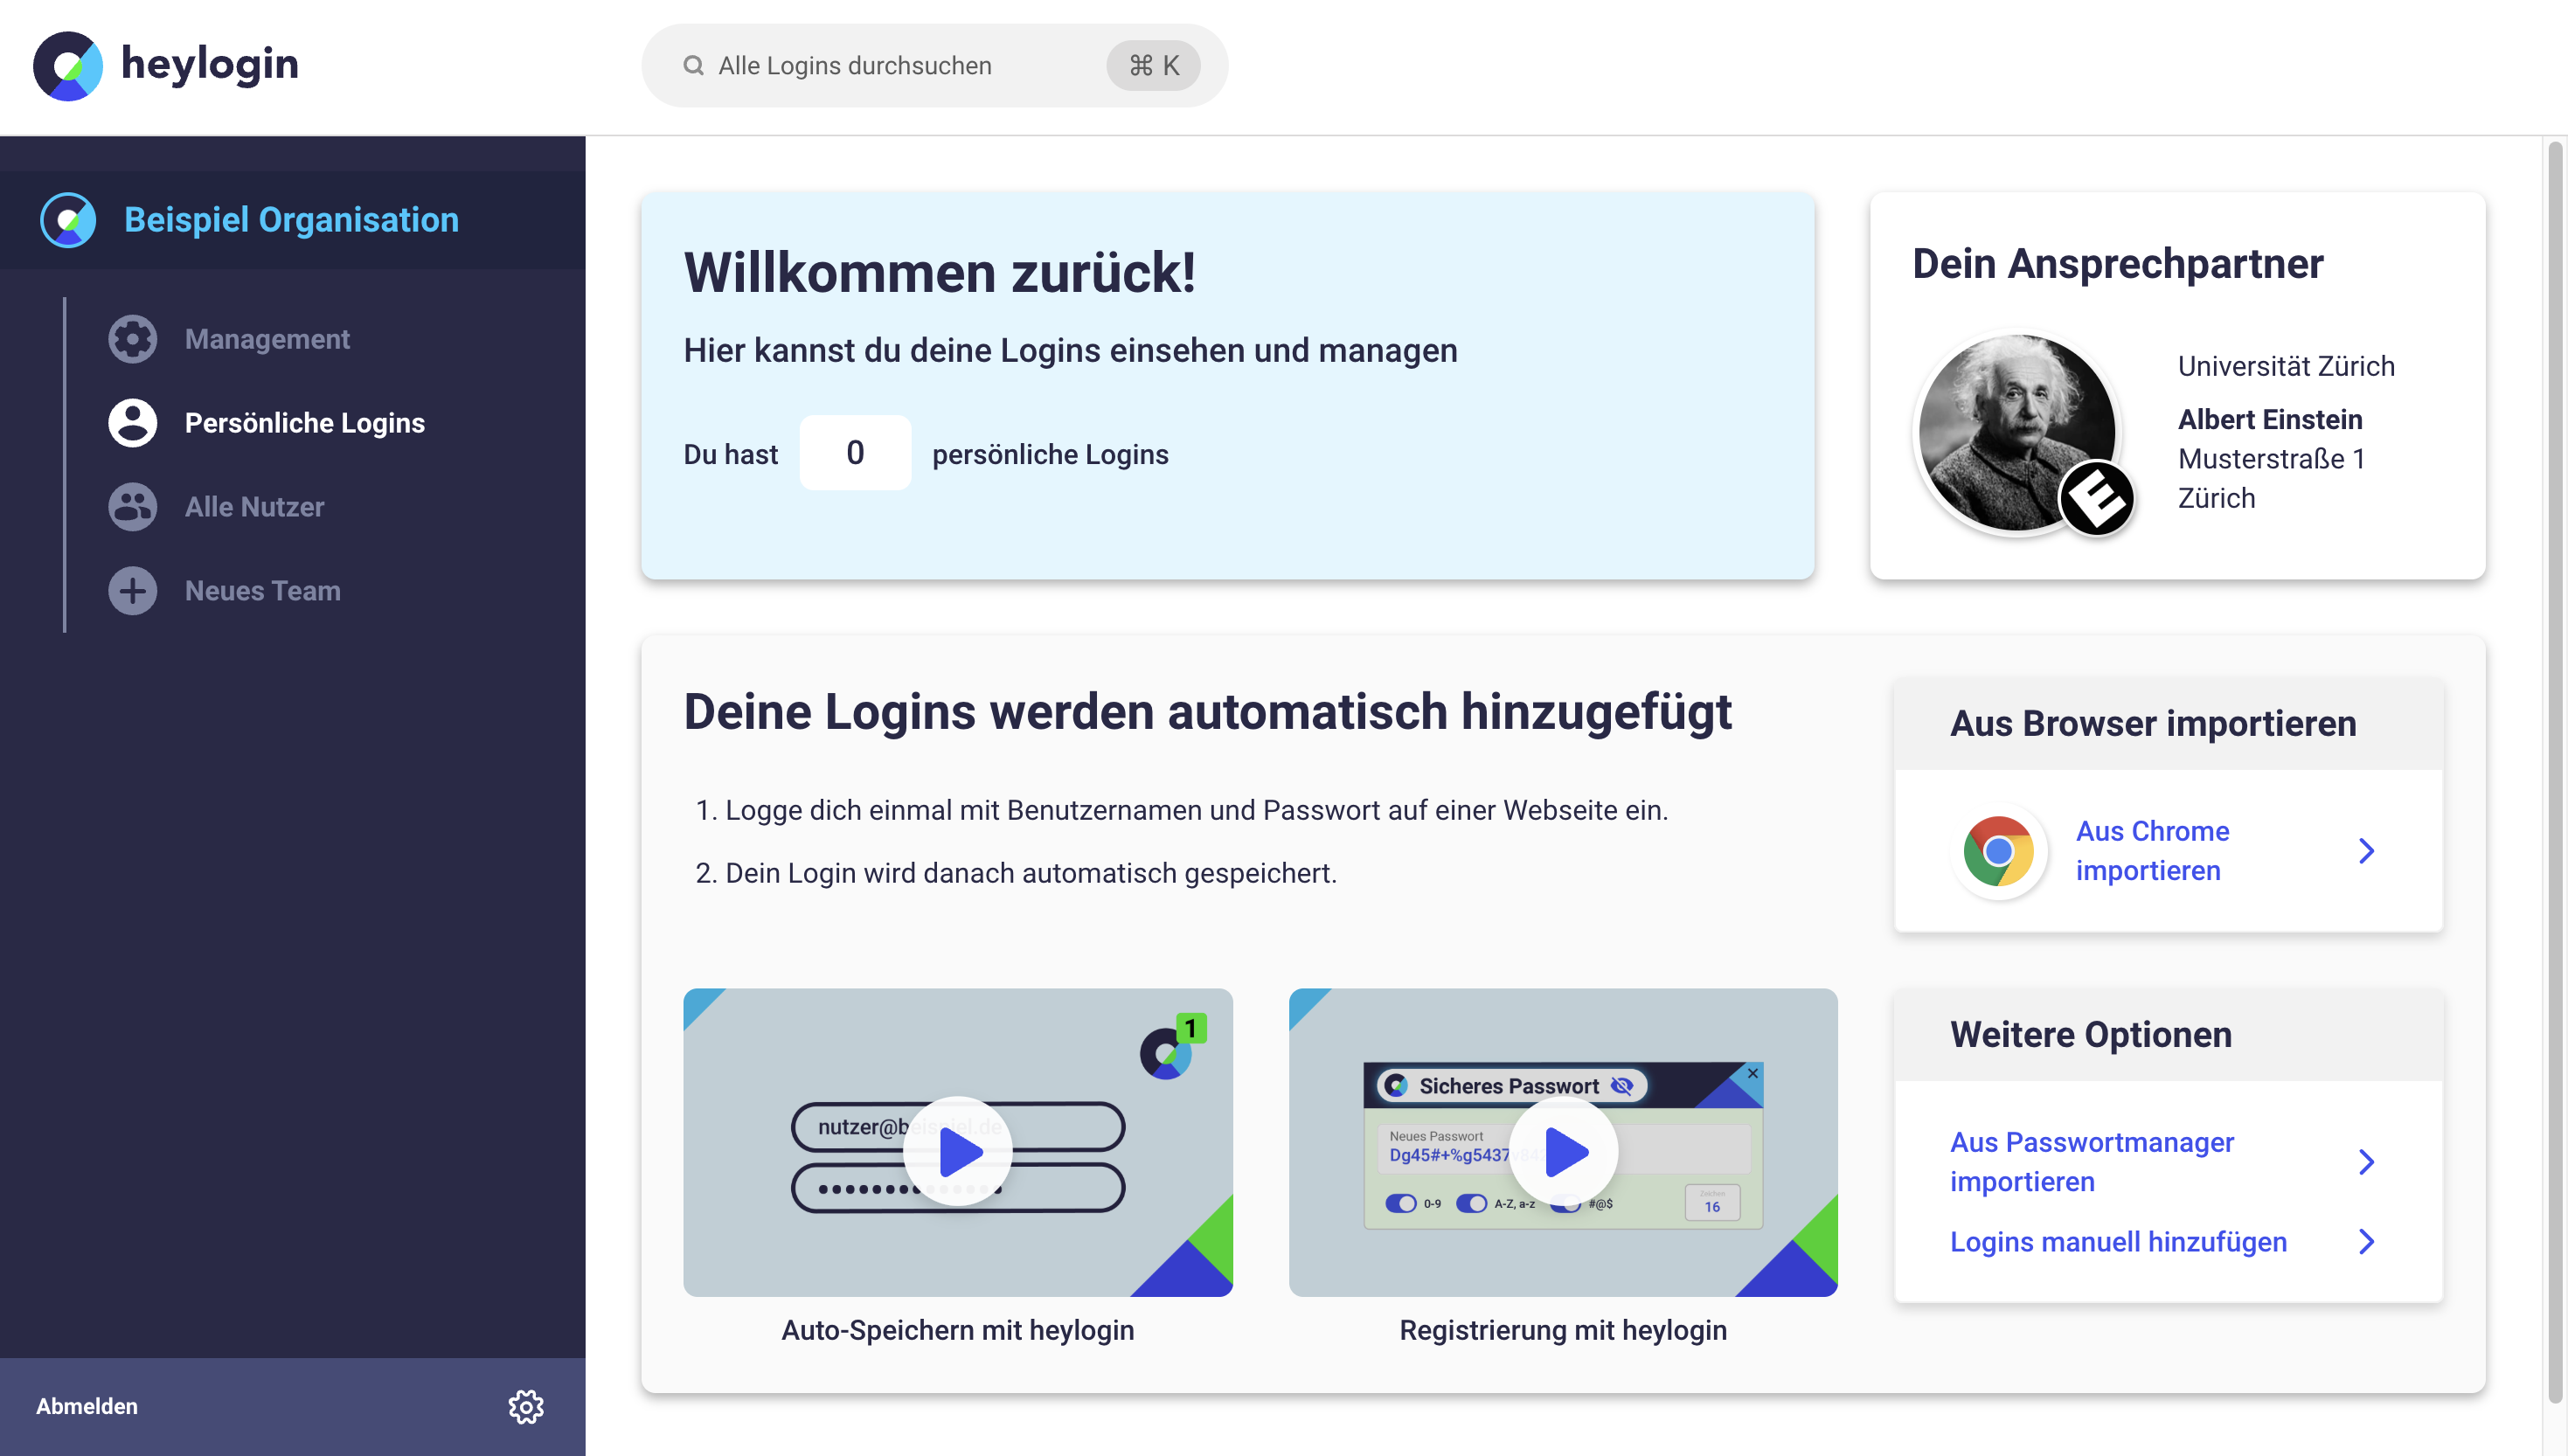
Task: Click the E badge on contact photo
Action: [x=2097, y=497]
